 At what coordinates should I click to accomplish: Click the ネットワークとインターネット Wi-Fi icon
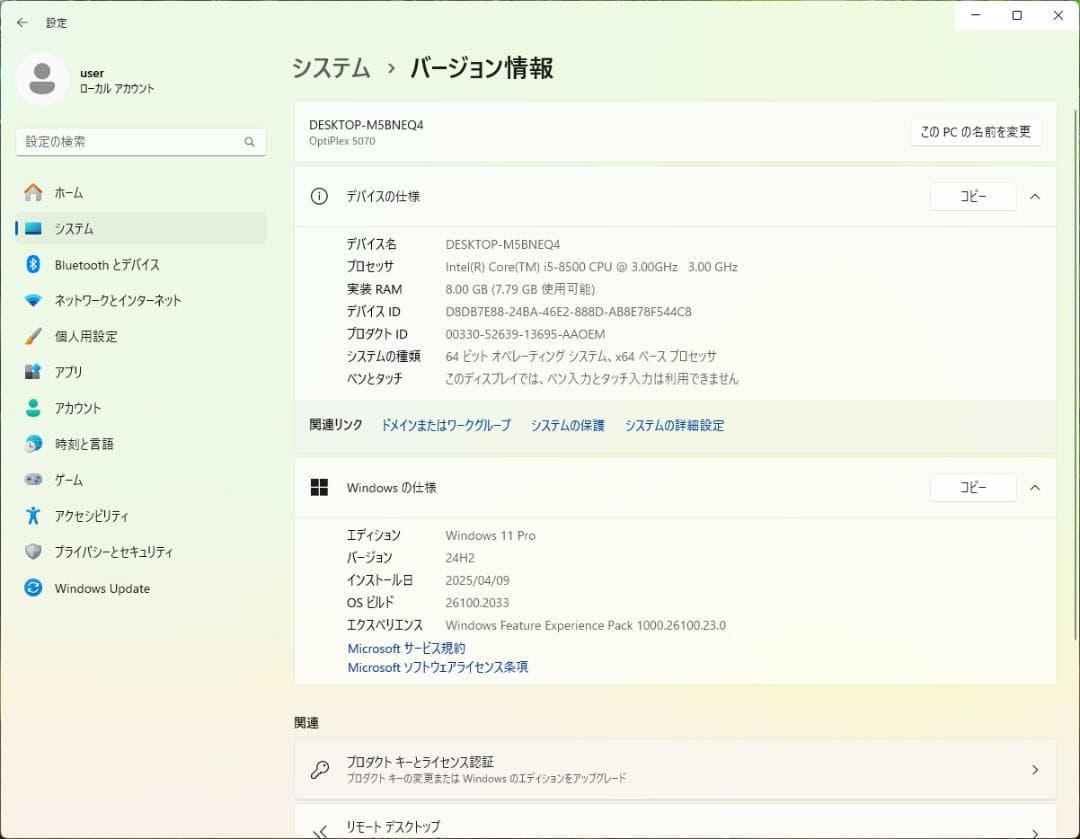tap(33, 300)
